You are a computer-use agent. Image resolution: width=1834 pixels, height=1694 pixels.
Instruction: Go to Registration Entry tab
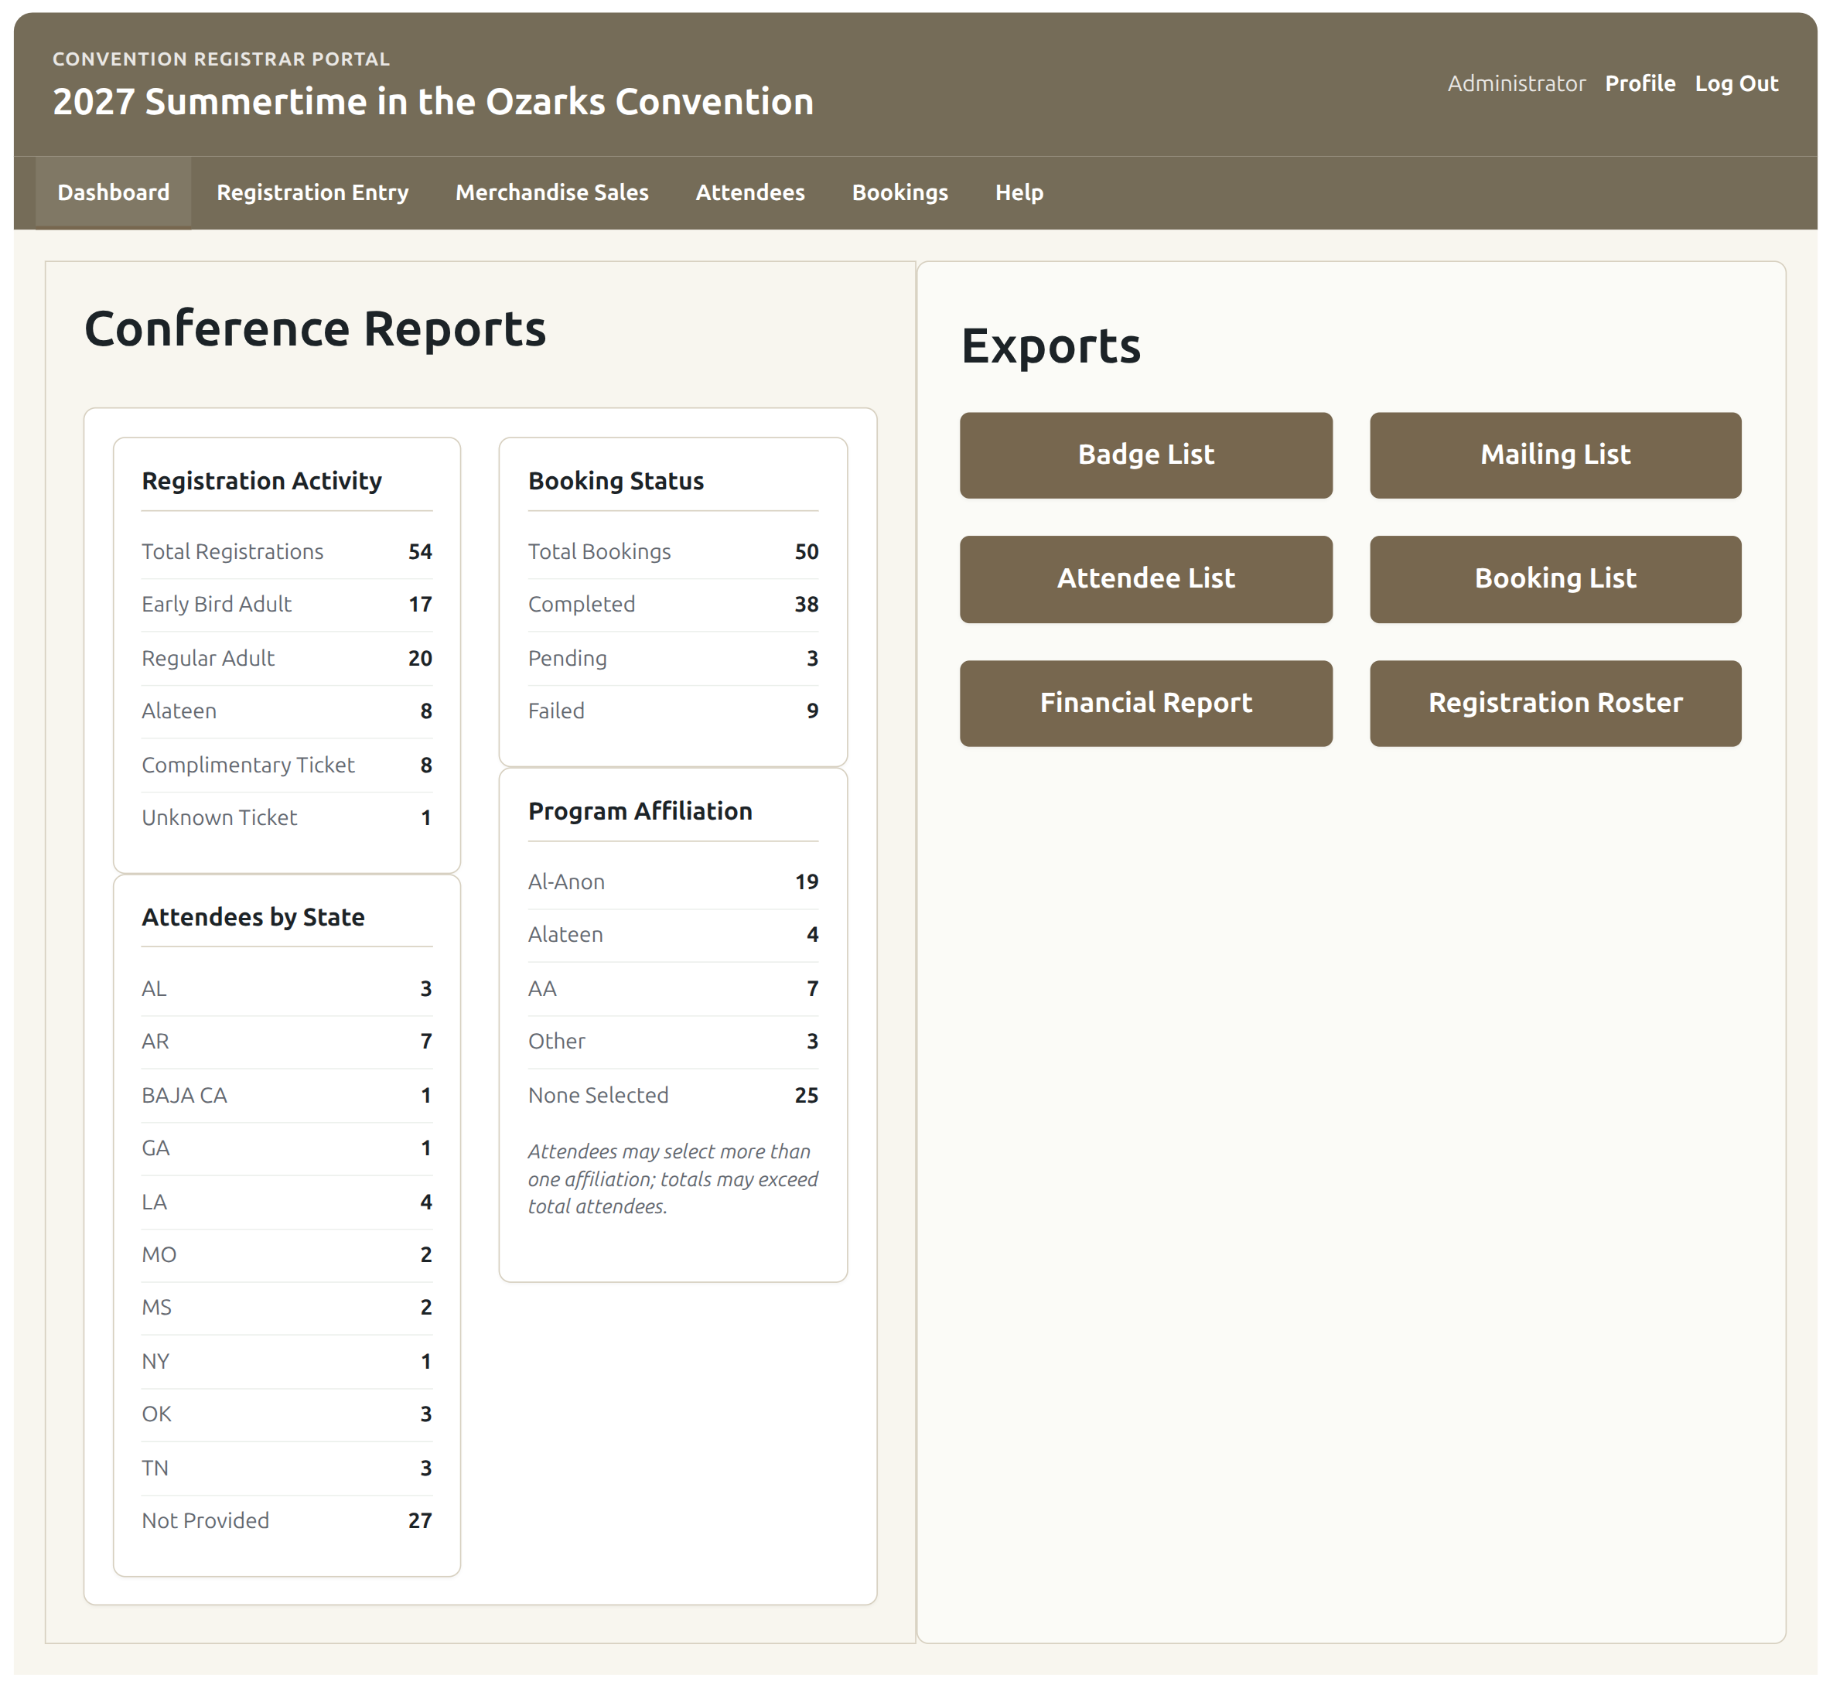(312, 192)
